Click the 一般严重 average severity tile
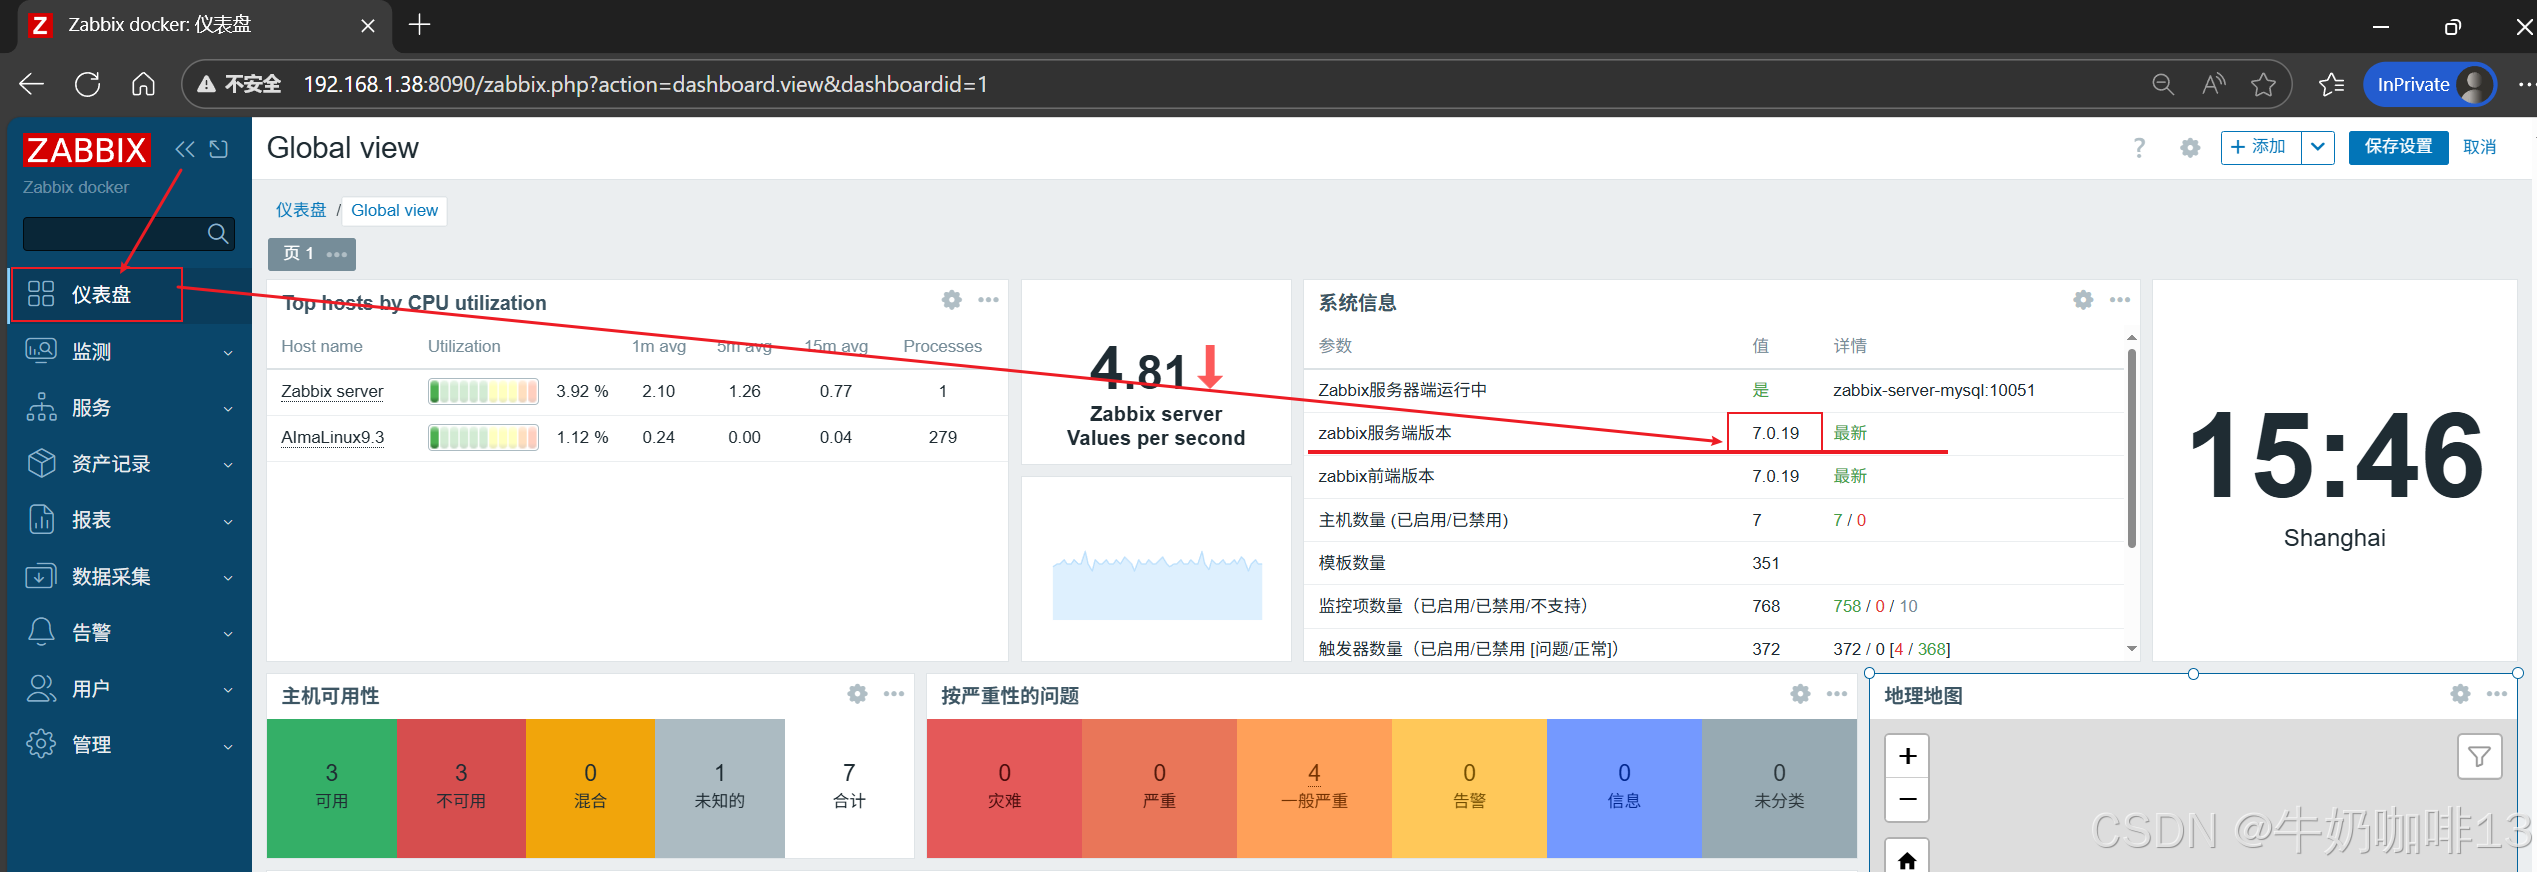The image size is (2537, 872). pyautogui.click(x=1314, y=788)
